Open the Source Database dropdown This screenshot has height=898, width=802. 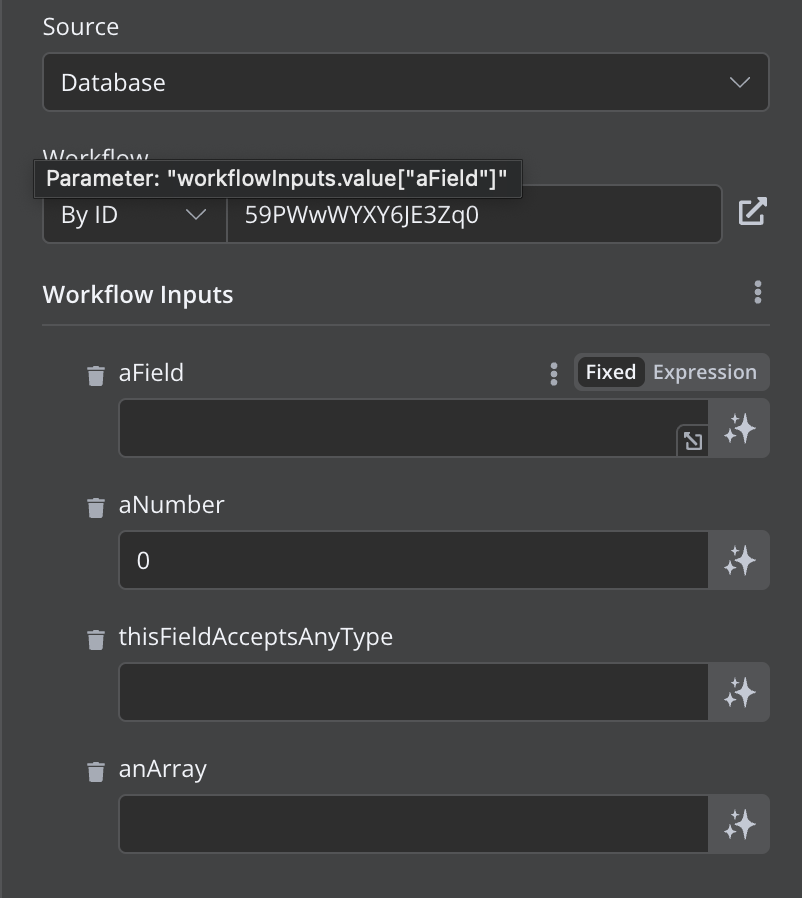[x=405, y=82]
